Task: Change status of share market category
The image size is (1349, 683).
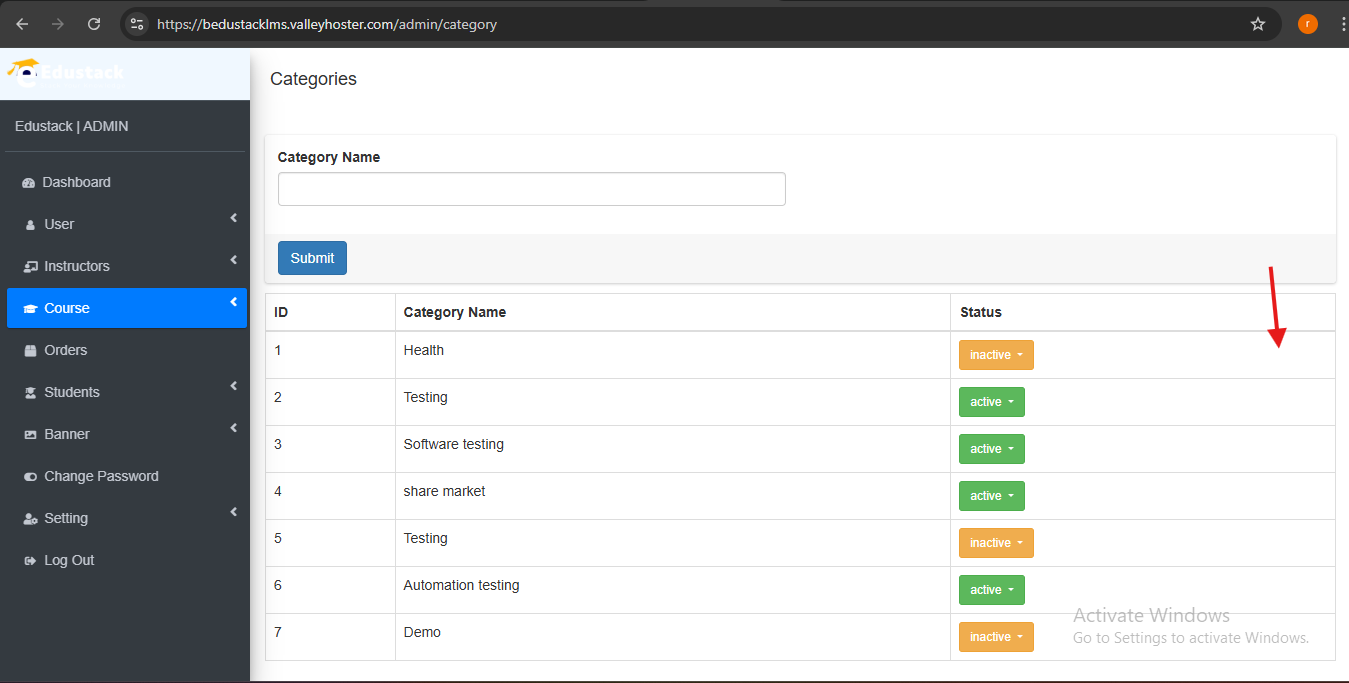Action: click(x=991, y=496)
